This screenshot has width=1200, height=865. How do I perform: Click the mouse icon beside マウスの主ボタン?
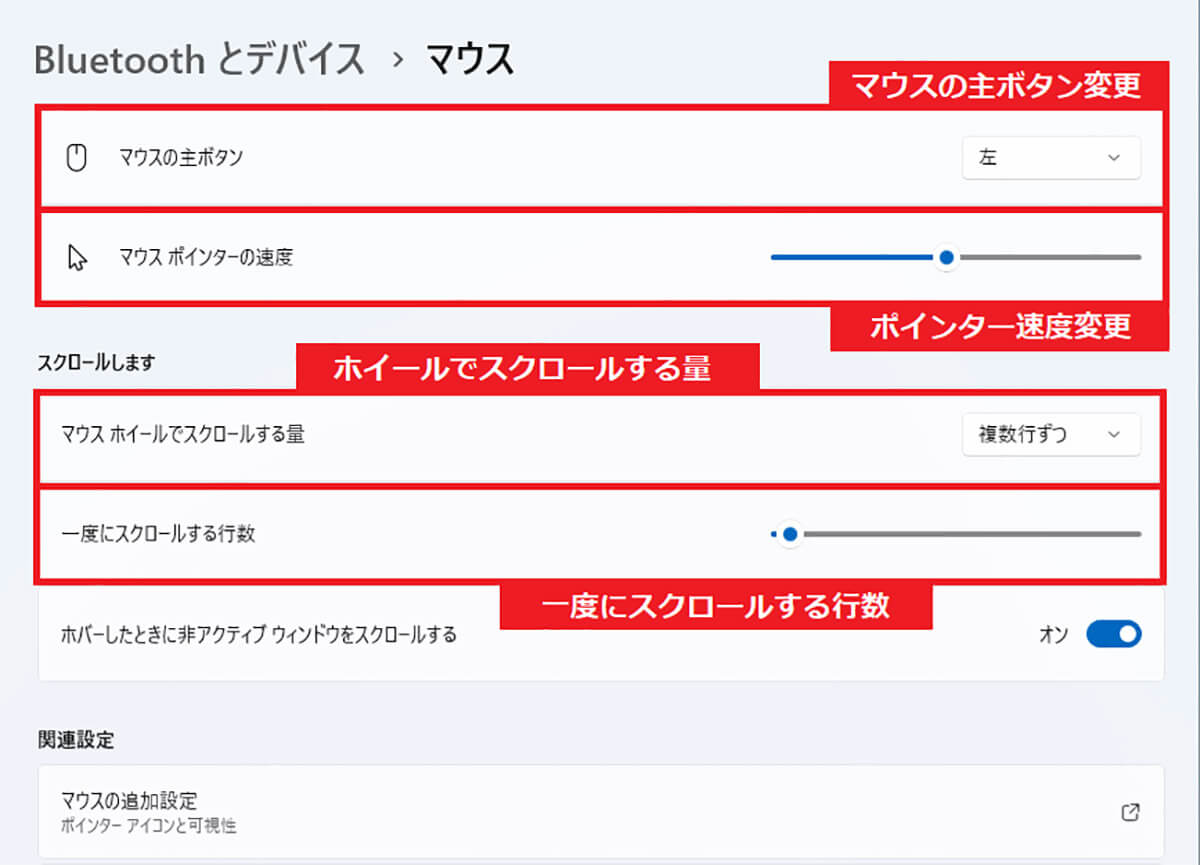coord(77,158)
